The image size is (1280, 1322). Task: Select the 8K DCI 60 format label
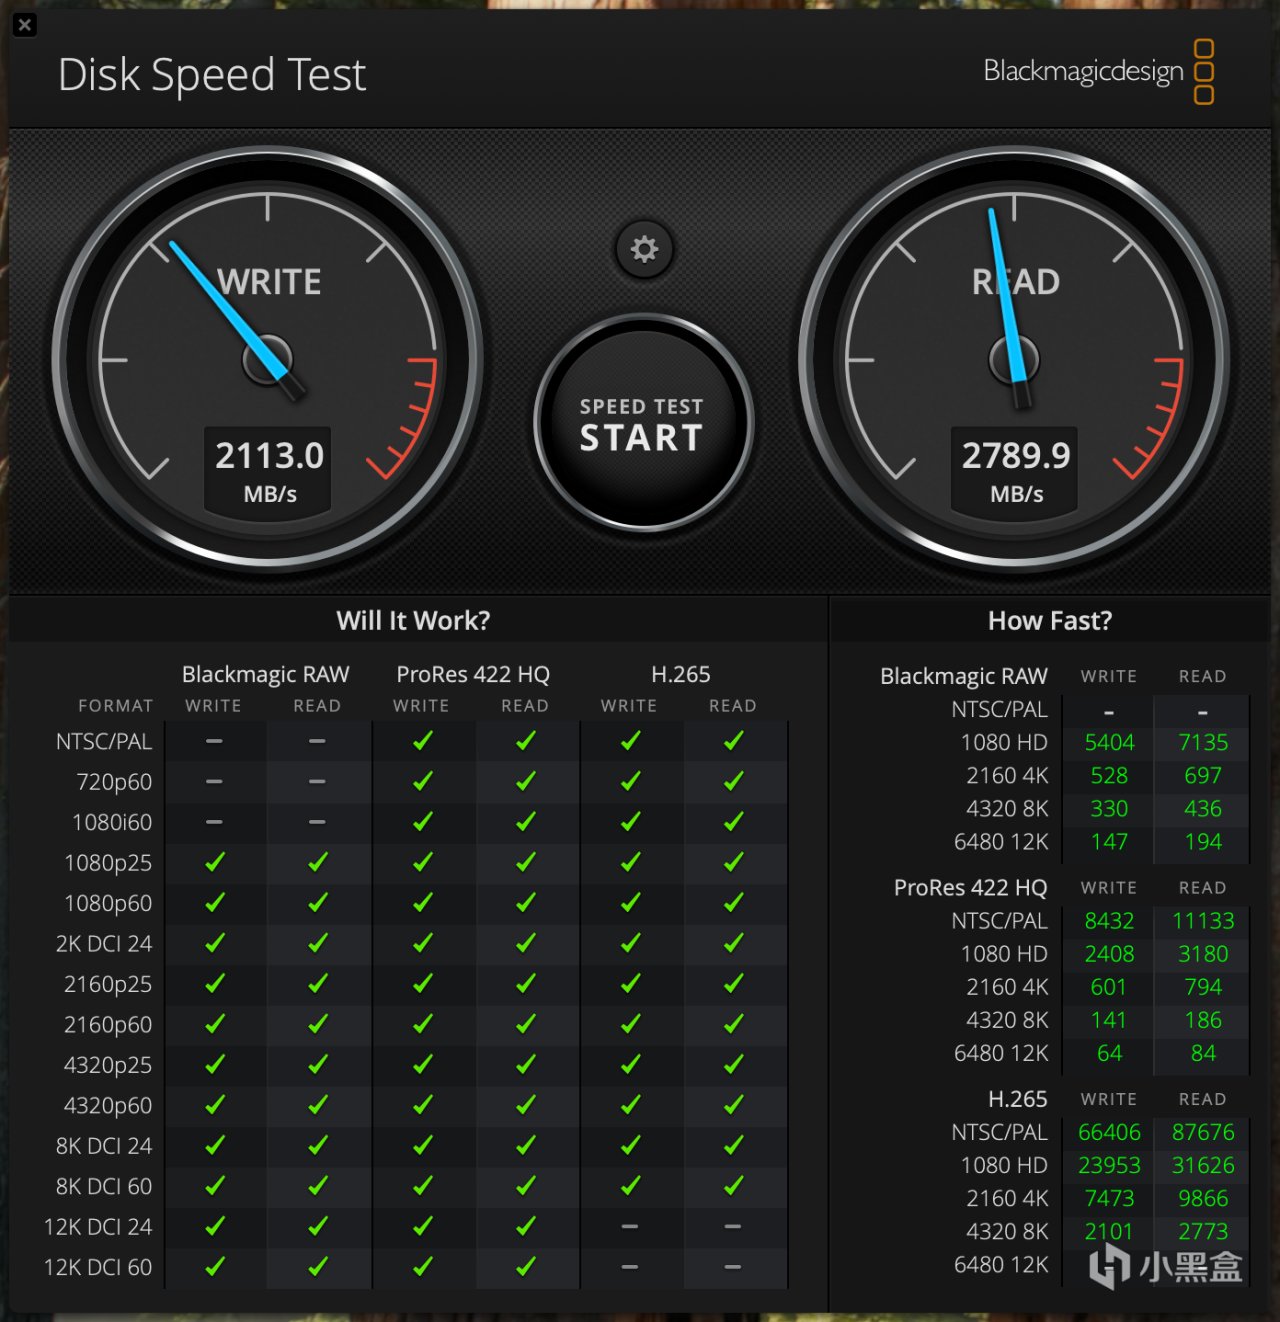tap(104, 1186)
